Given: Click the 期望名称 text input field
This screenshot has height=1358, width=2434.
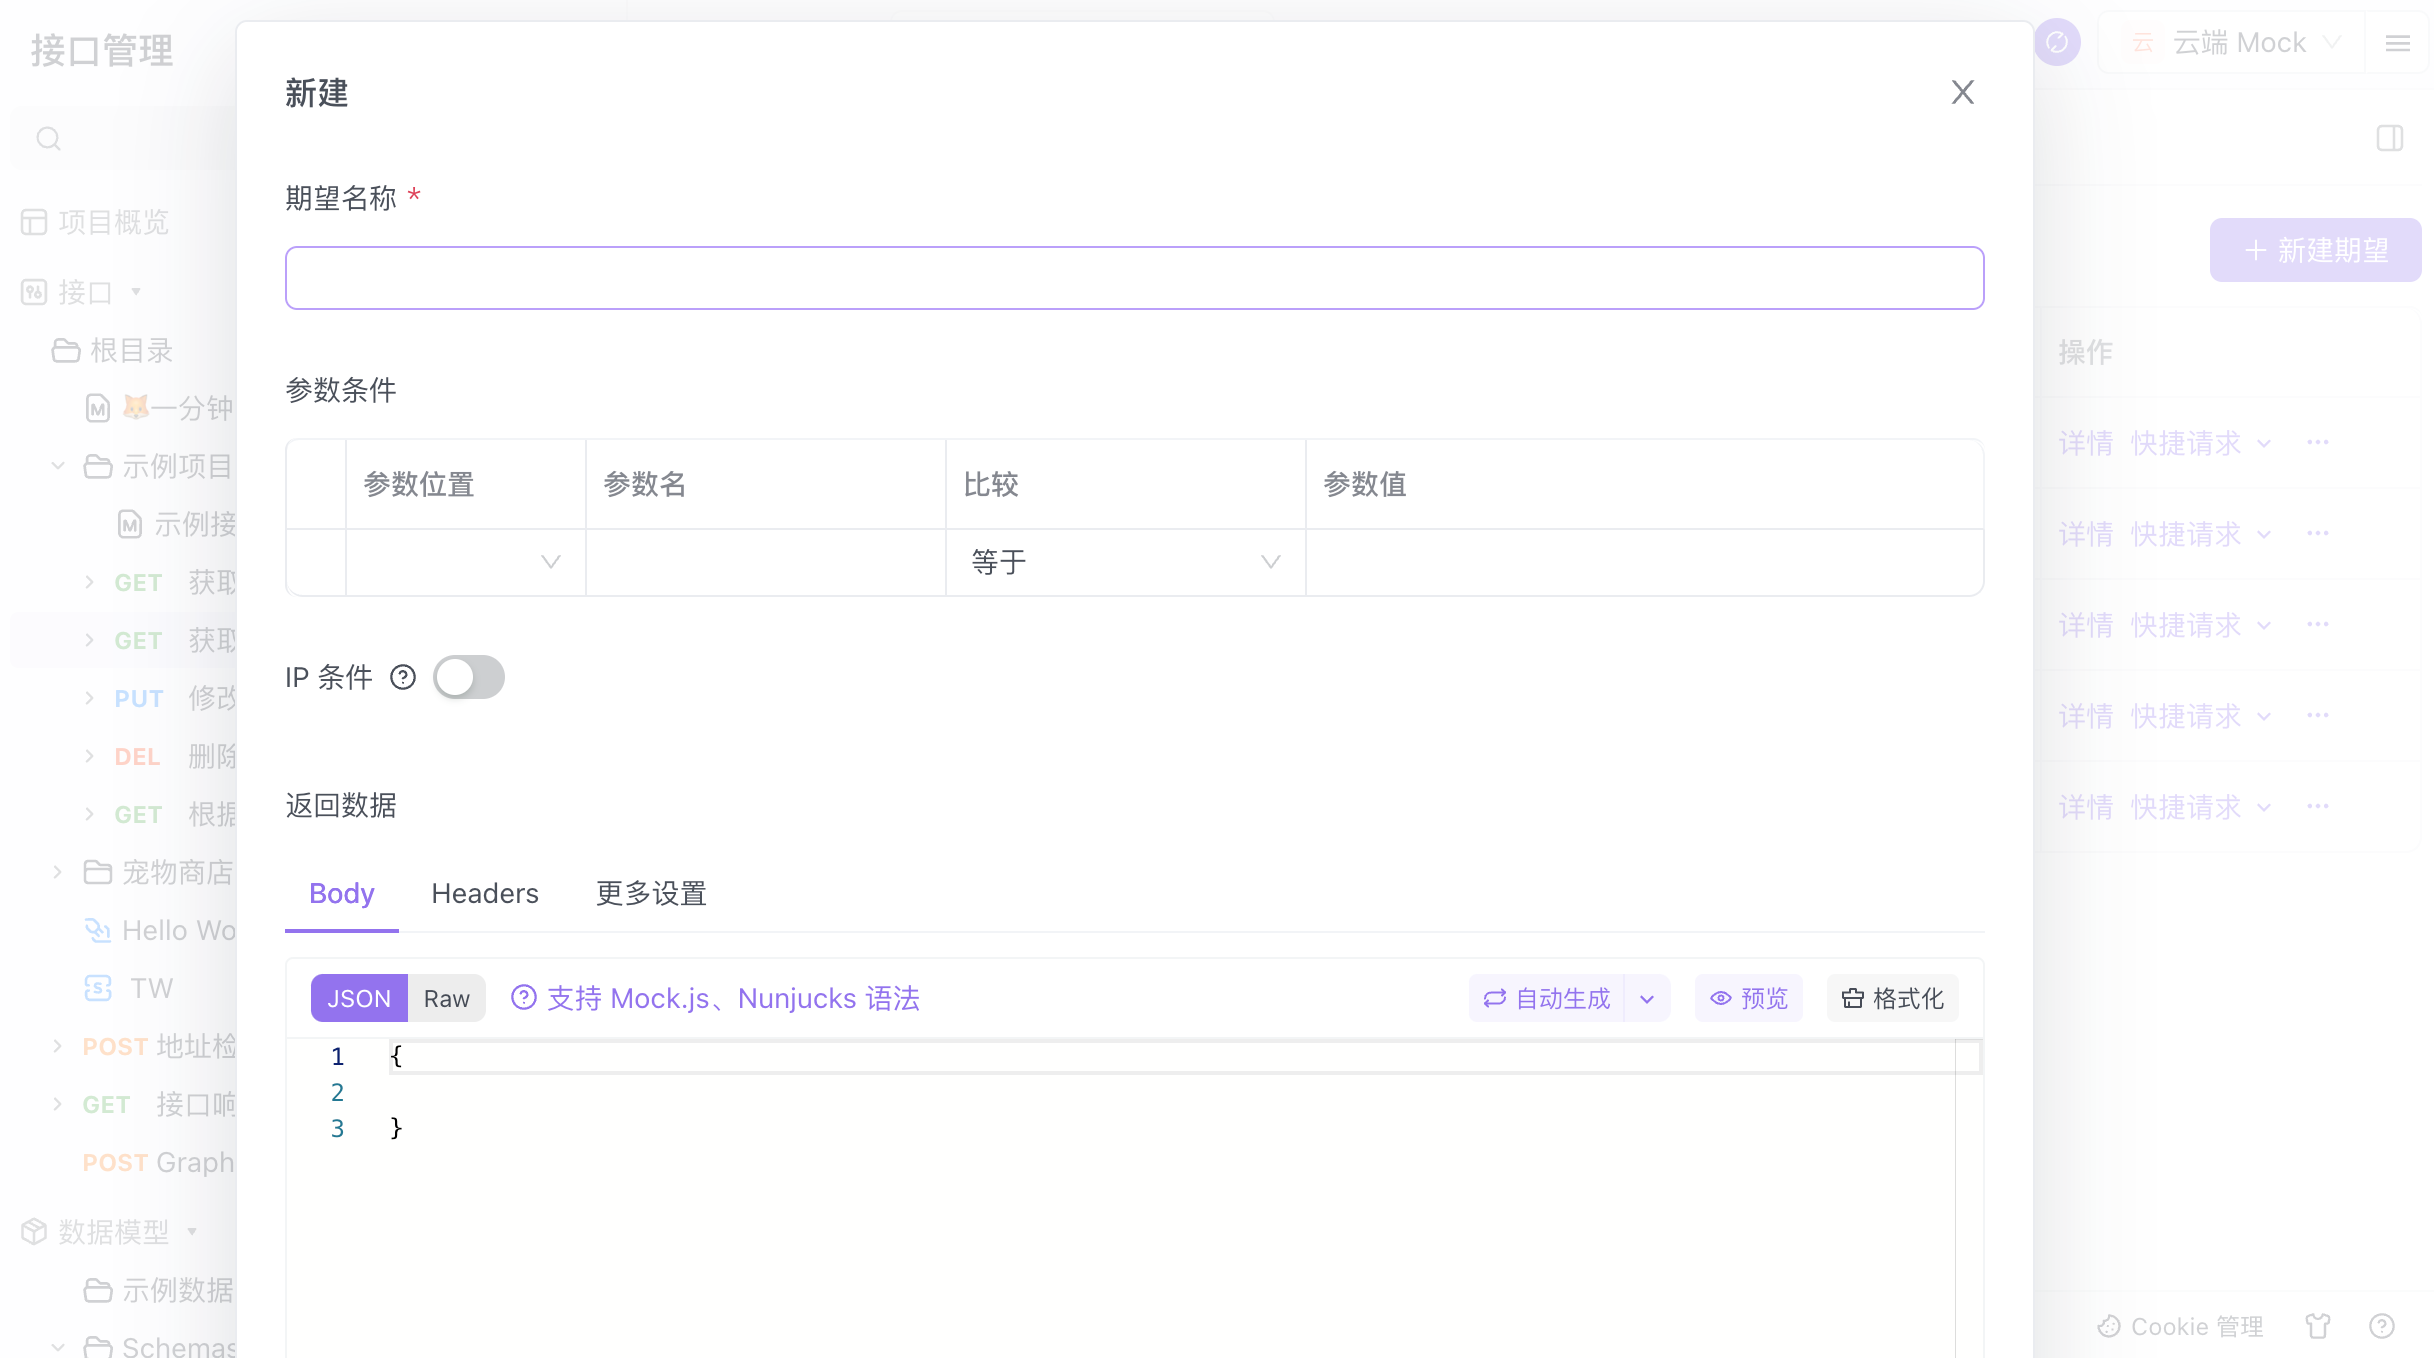Looking at the screenshot, I should tap(1134, 278).
